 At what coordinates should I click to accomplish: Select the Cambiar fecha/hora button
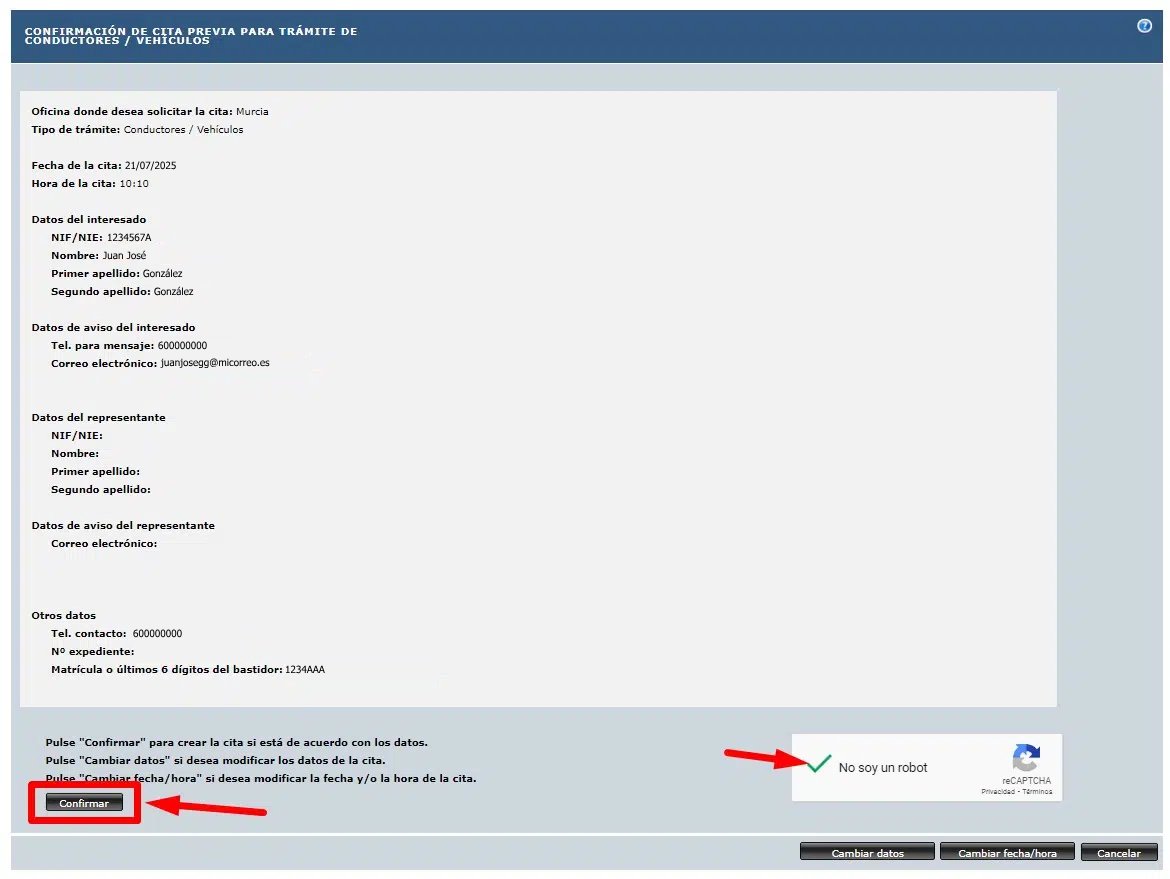click(1008, 853)
